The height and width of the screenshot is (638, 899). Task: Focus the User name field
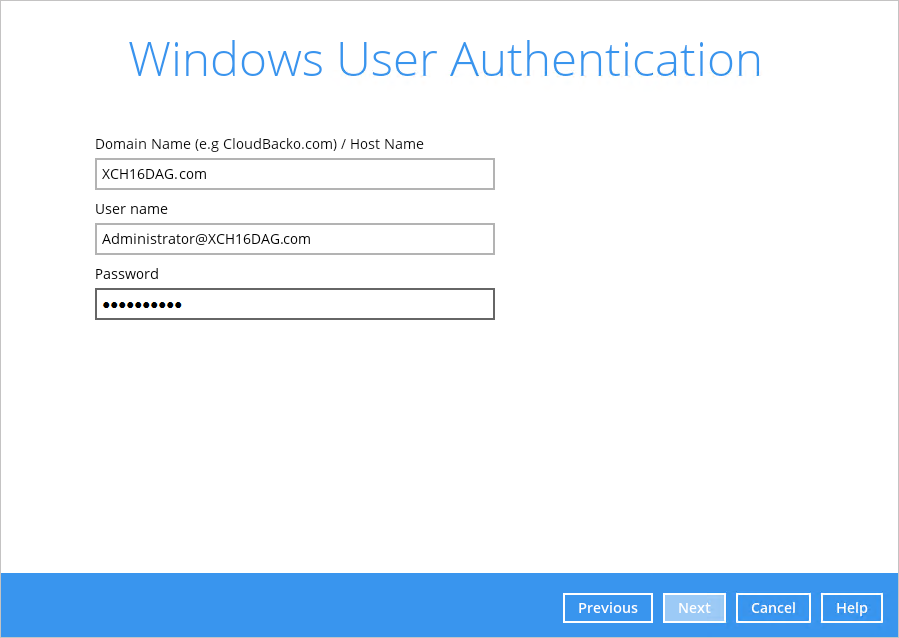pyautogui.click(x=295, y=239)
